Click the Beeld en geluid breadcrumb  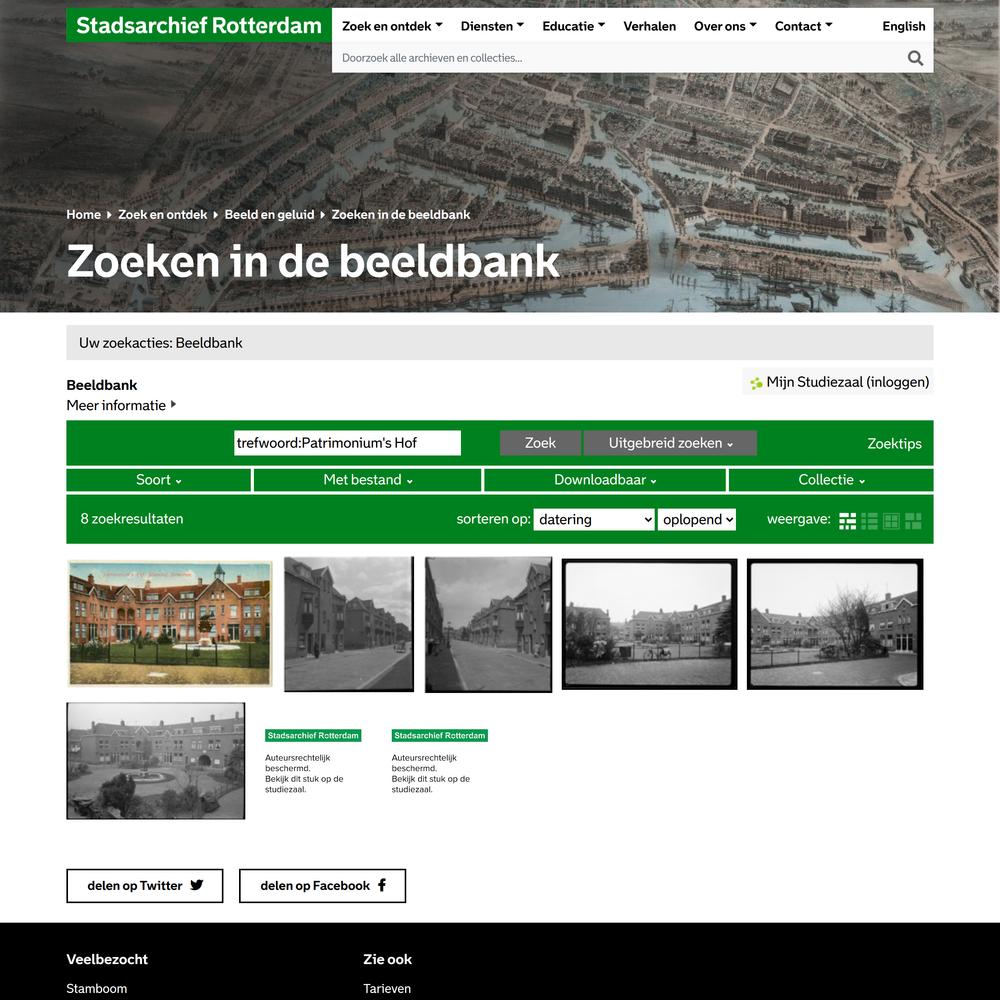tap(269, 215)
